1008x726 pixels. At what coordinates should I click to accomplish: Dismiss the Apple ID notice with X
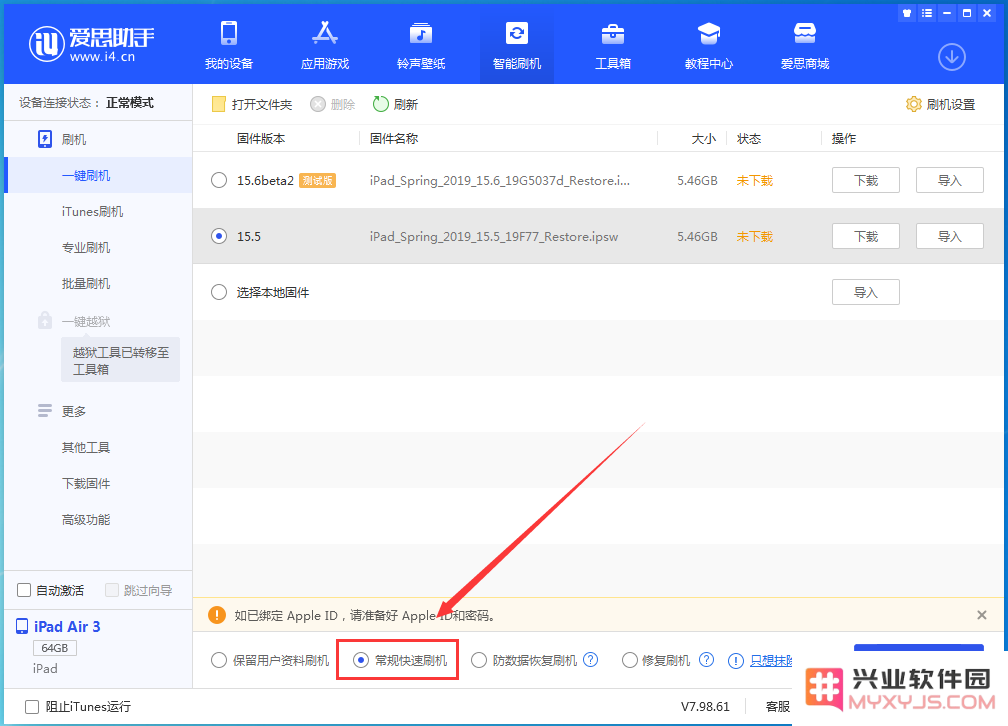tap(982, 615)
